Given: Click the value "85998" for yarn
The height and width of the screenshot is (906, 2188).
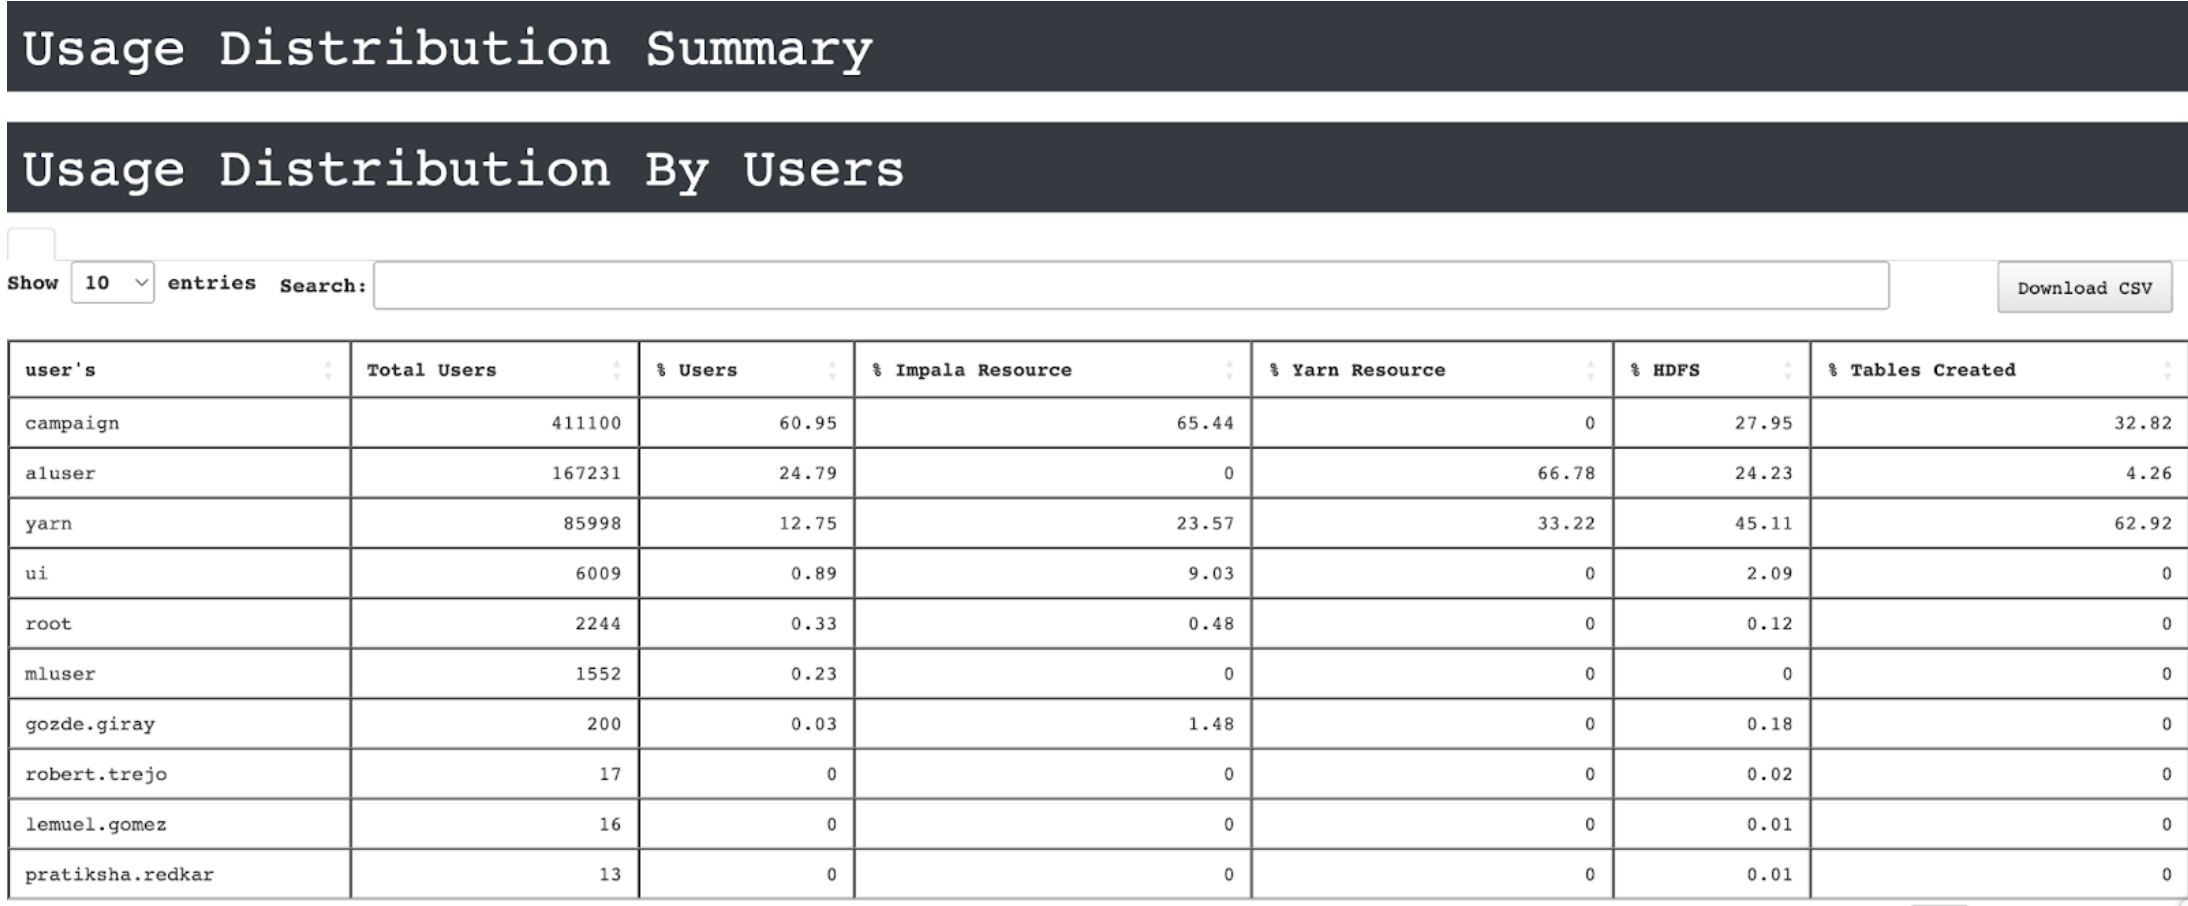Looking at the screenshot, I should tap(592, 523).
